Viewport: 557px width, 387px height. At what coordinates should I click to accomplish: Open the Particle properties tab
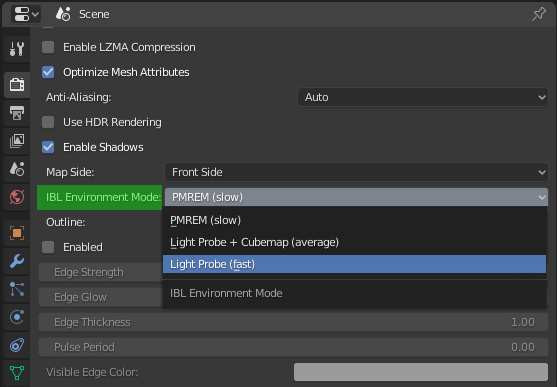pos(17,289)
